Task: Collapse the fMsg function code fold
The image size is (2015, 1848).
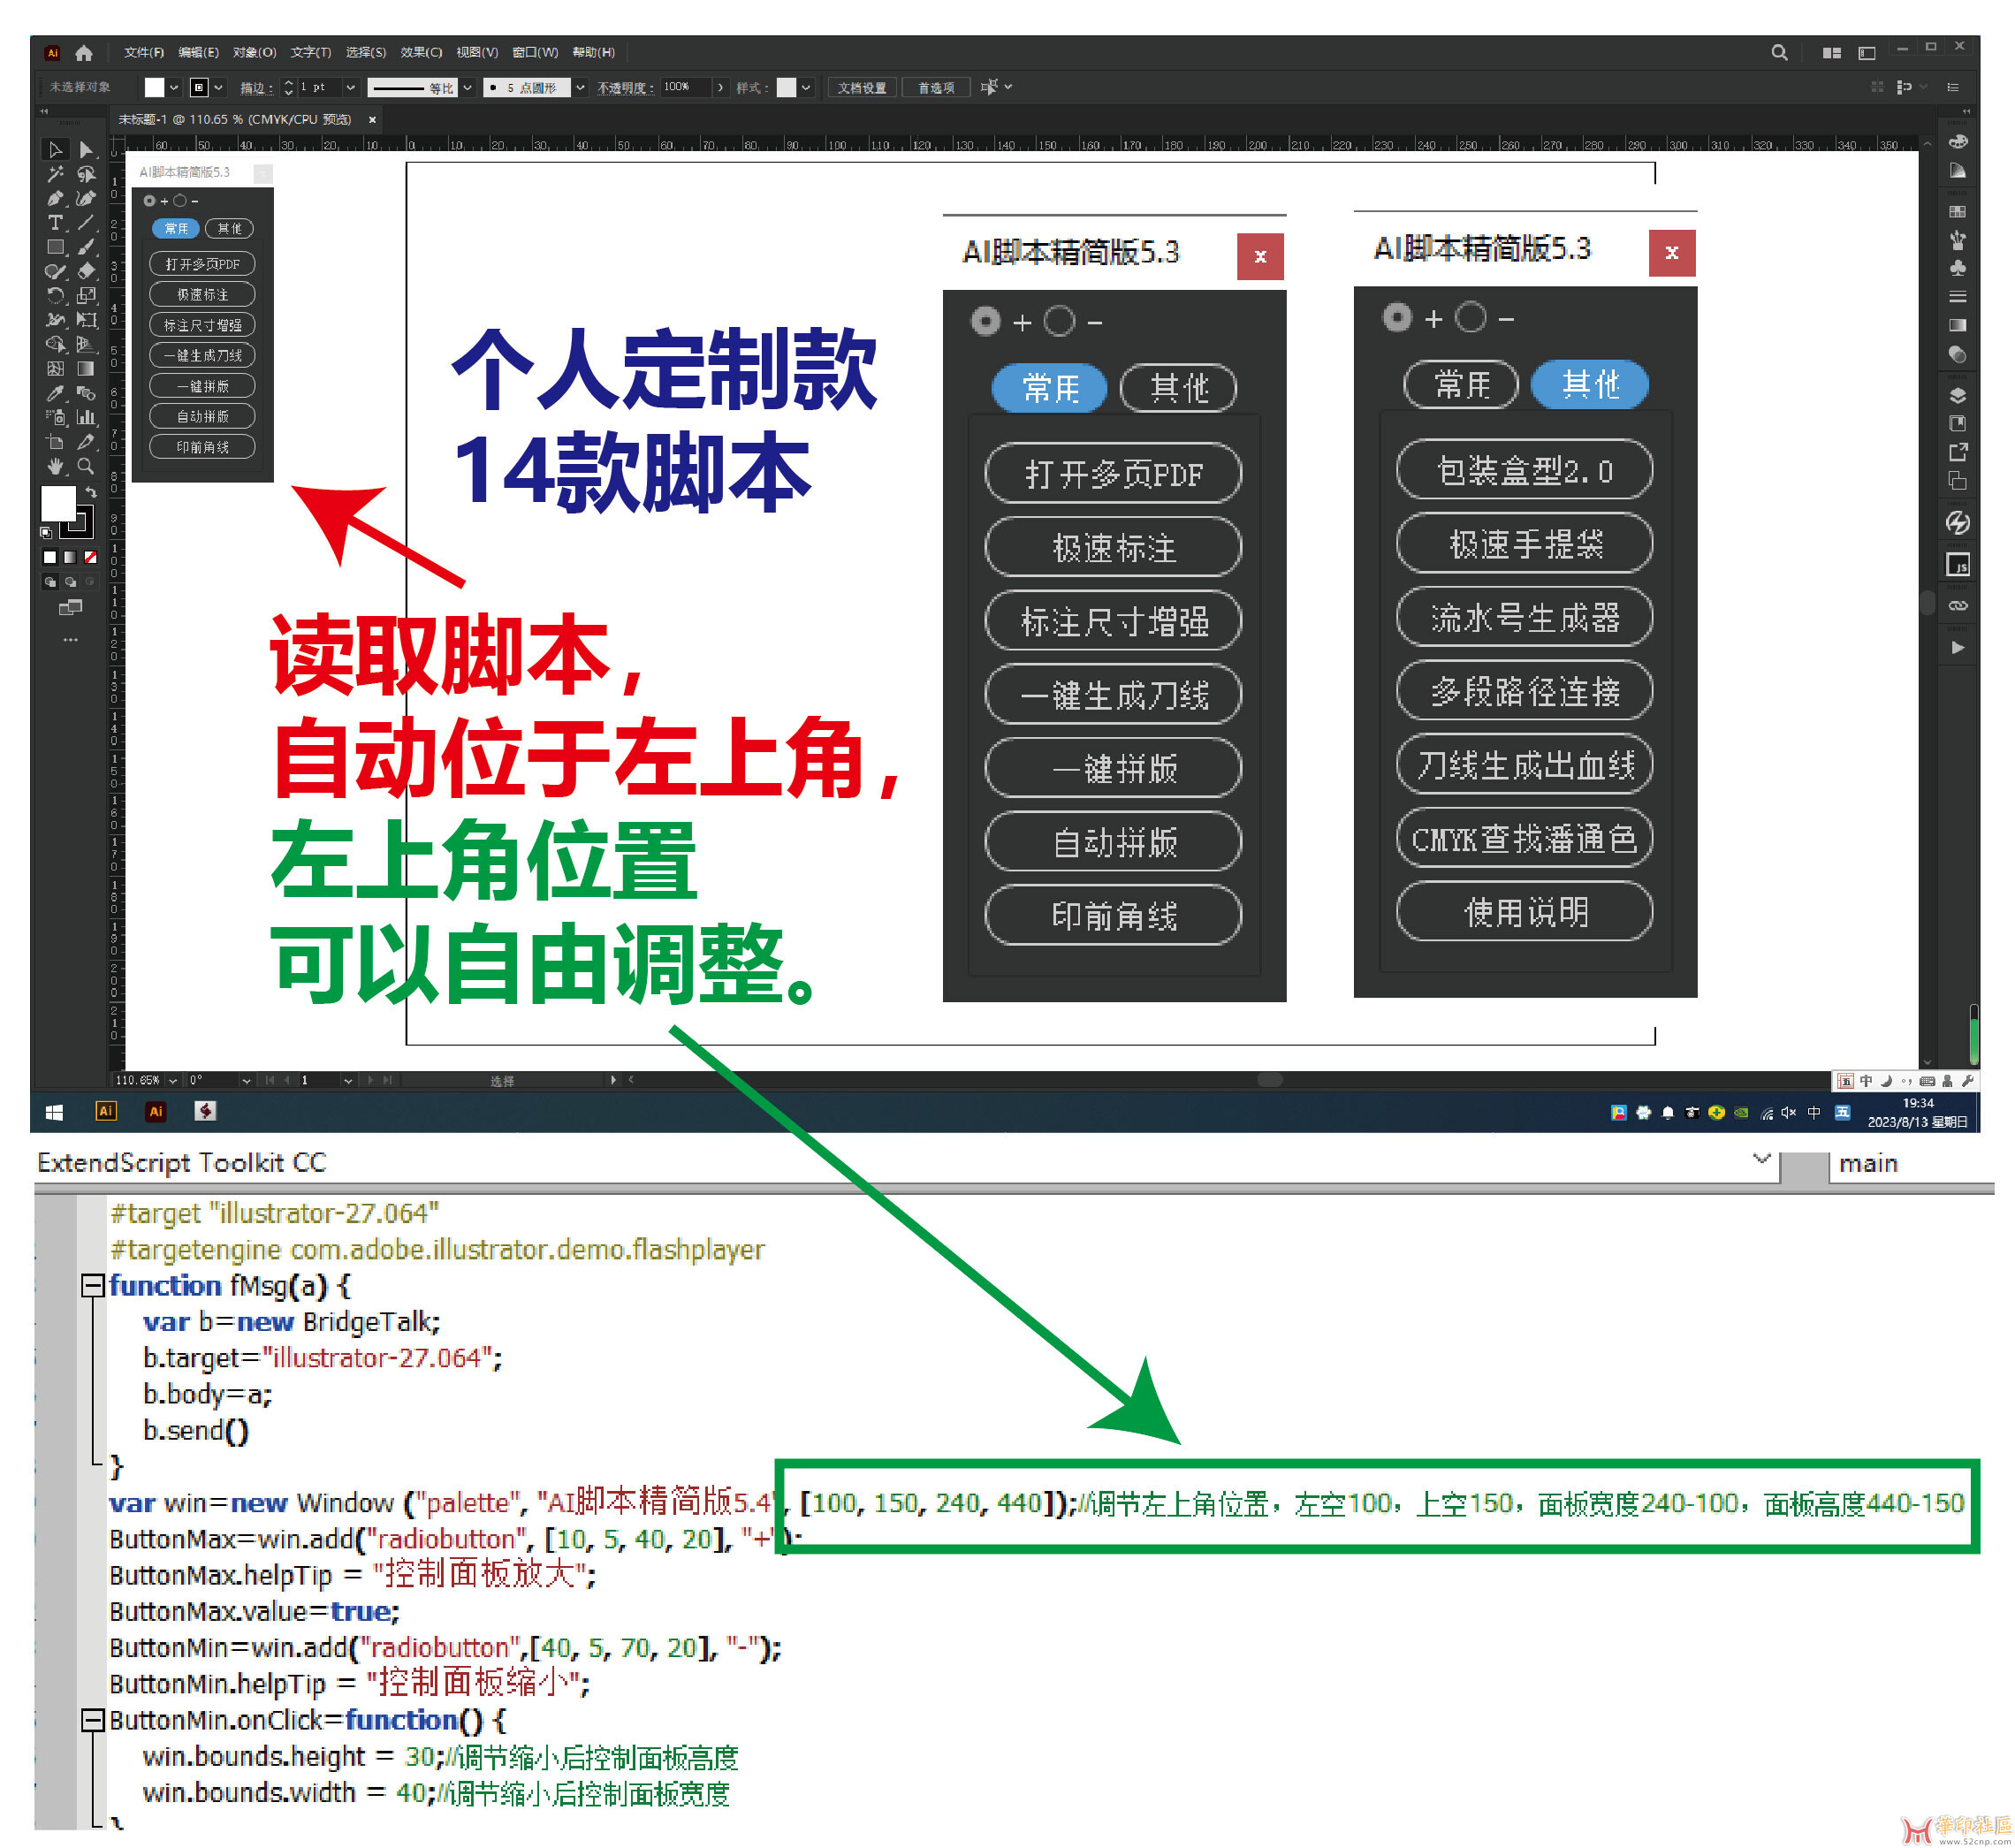Action: pos(92,1285)
